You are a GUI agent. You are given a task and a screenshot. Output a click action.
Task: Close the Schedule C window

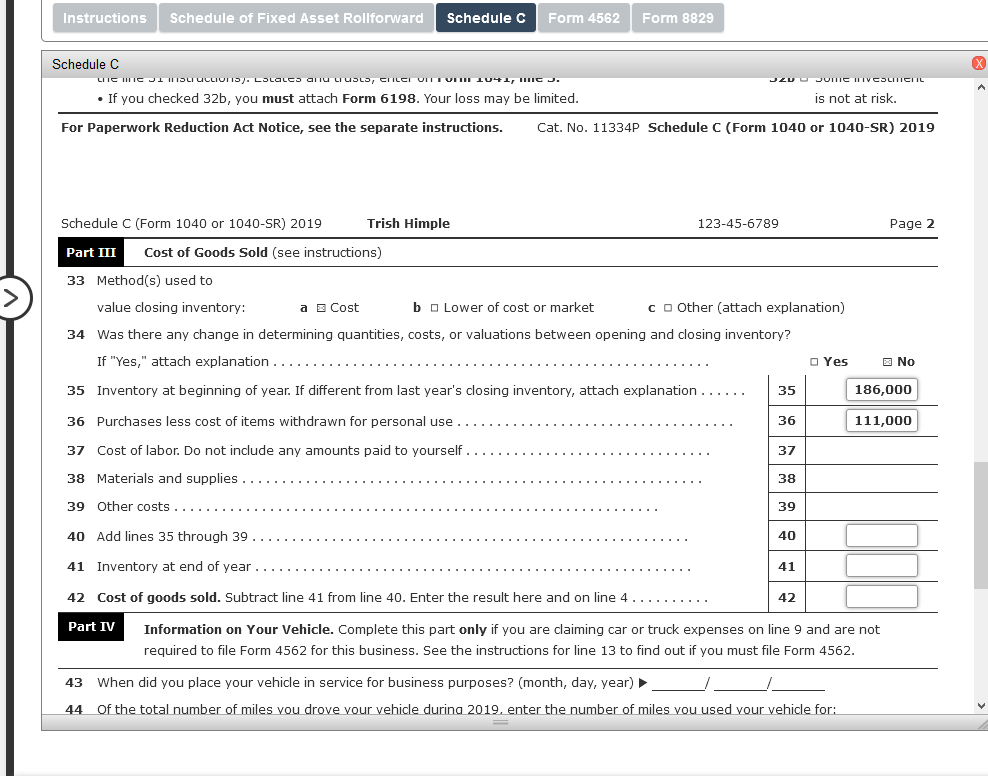point(977,63)
